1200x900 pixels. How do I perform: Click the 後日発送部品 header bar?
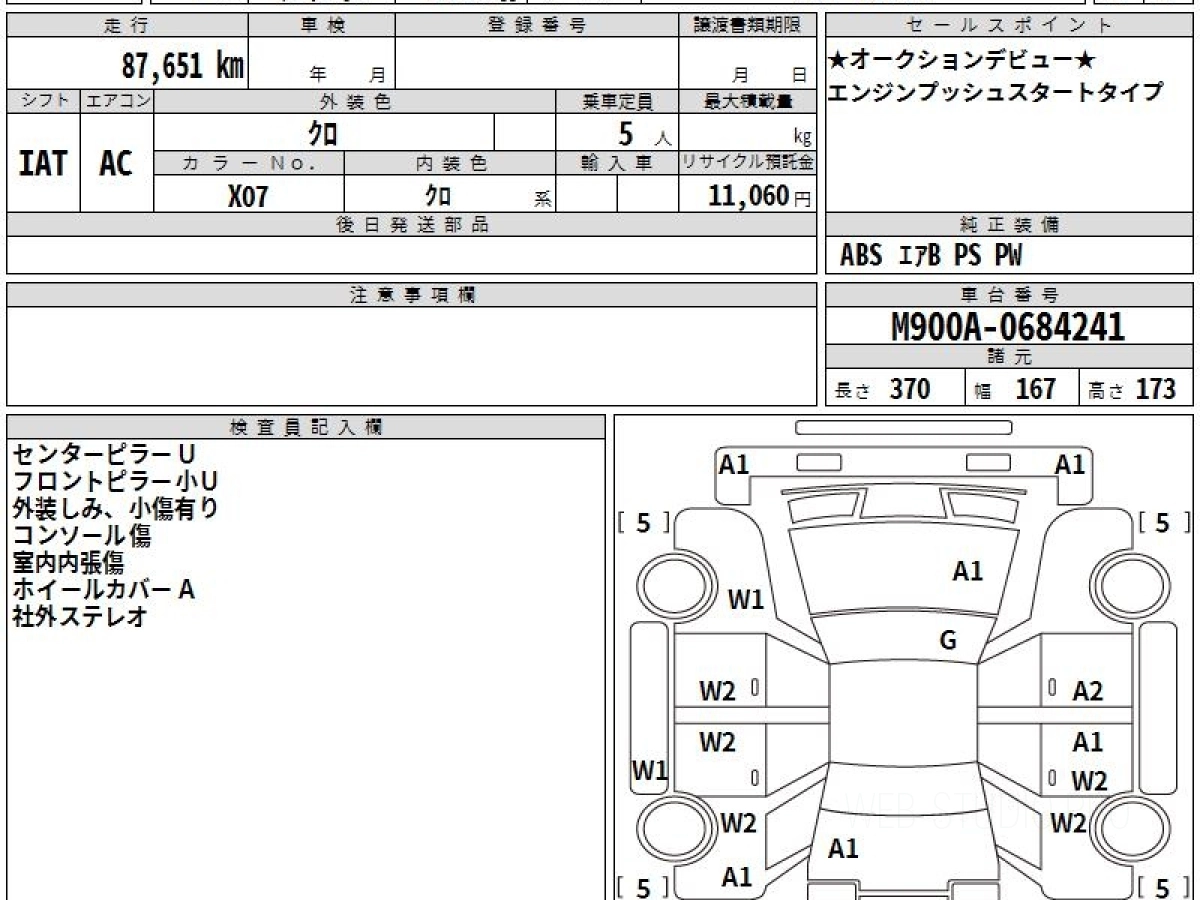[x=412, y=225]
